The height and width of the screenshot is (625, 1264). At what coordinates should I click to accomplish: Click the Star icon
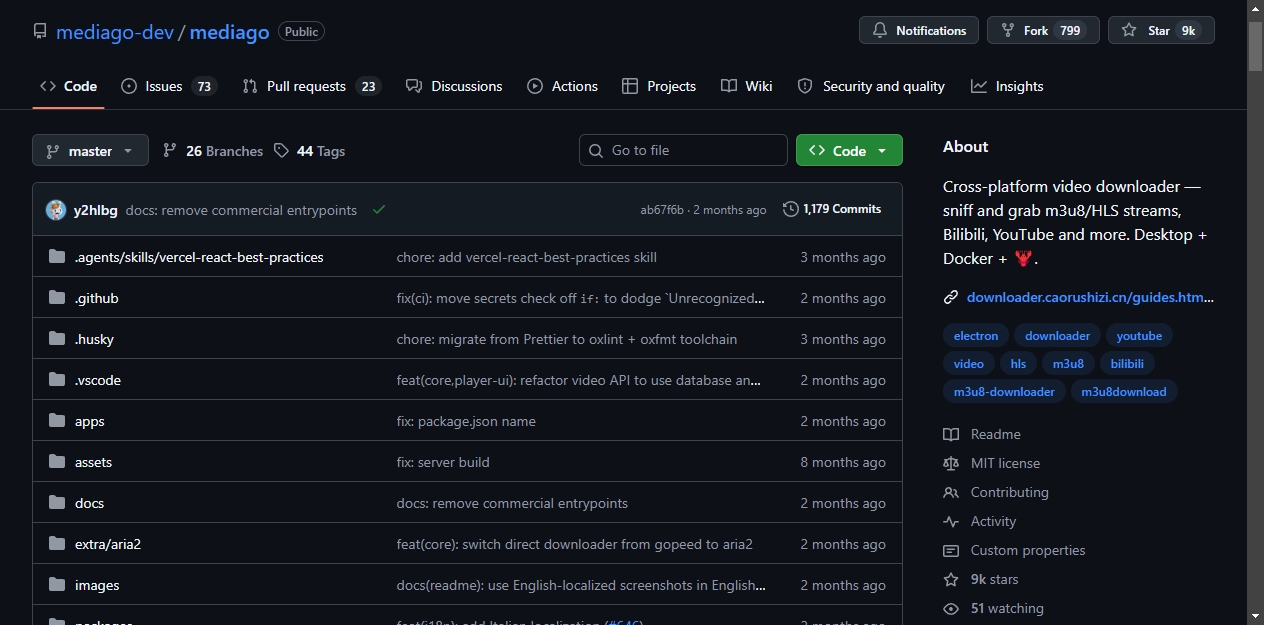tap(1129, 31)
